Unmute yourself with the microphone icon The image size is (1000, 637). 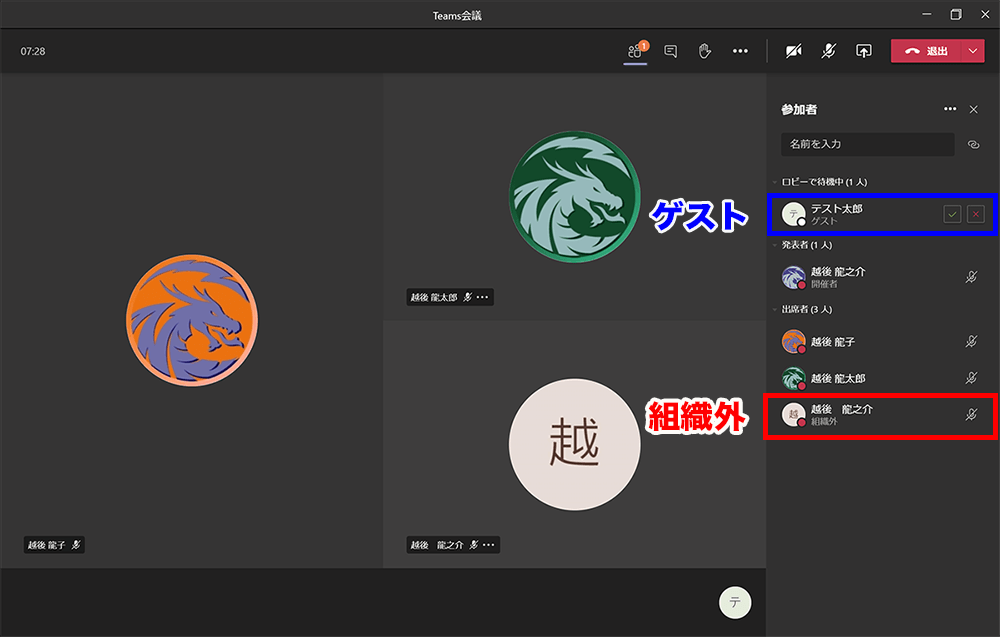pos(828,50)
